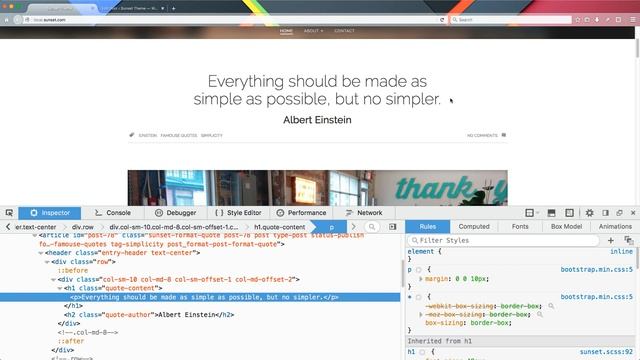Image resolution: width=640 pixels, height=360 pixels.
Task: Select the p rule selector highlighter
Action: pos(418,270)
